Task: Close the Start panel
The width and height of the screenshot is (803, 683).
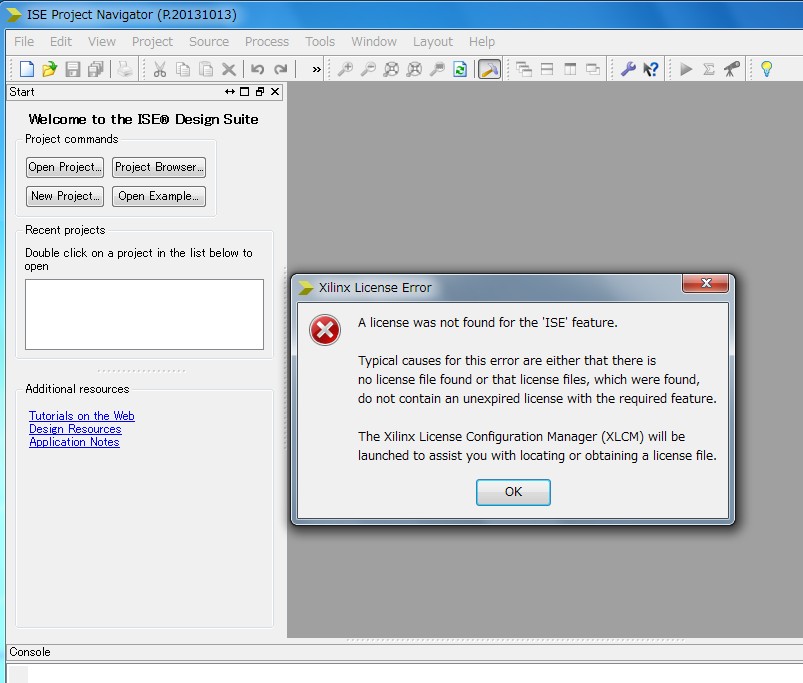Action: [275, 92]
